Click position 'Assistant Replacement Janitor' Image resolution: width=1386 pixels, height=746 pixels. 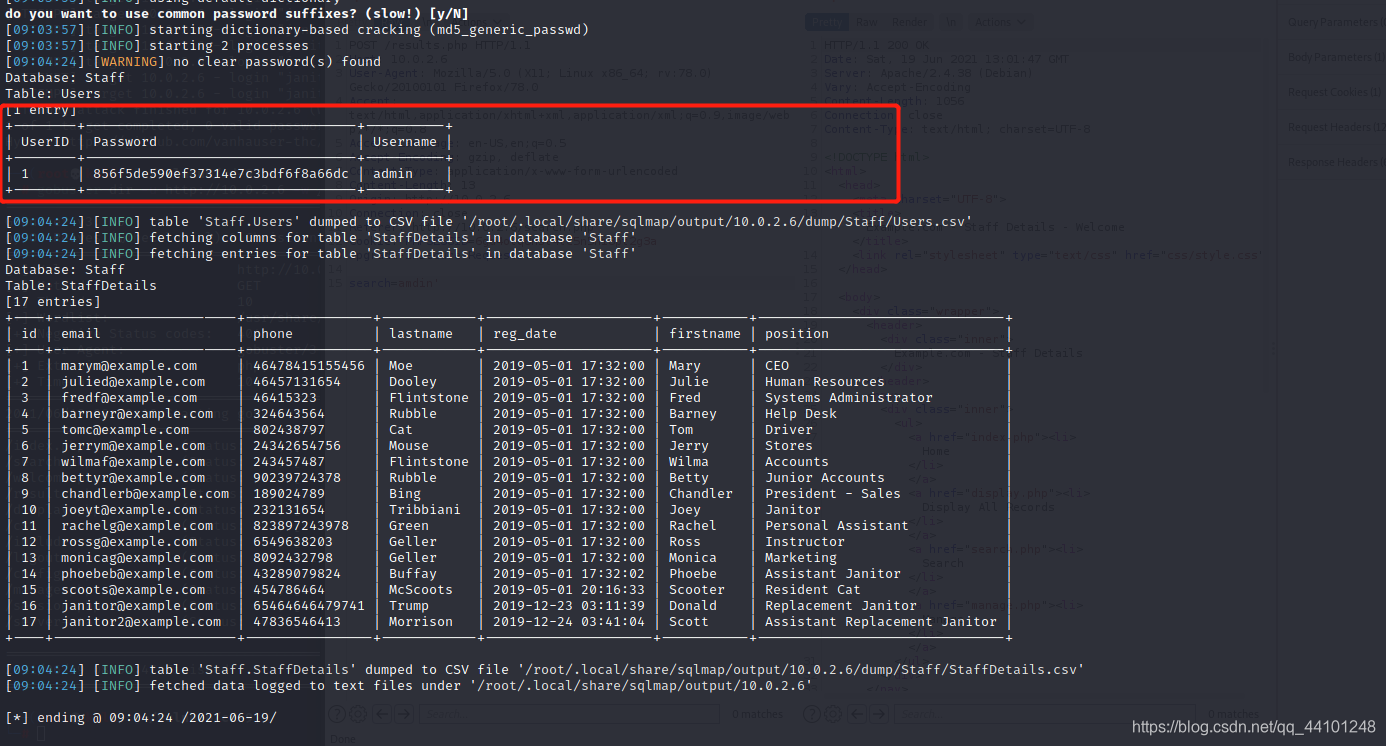[881, 622]
